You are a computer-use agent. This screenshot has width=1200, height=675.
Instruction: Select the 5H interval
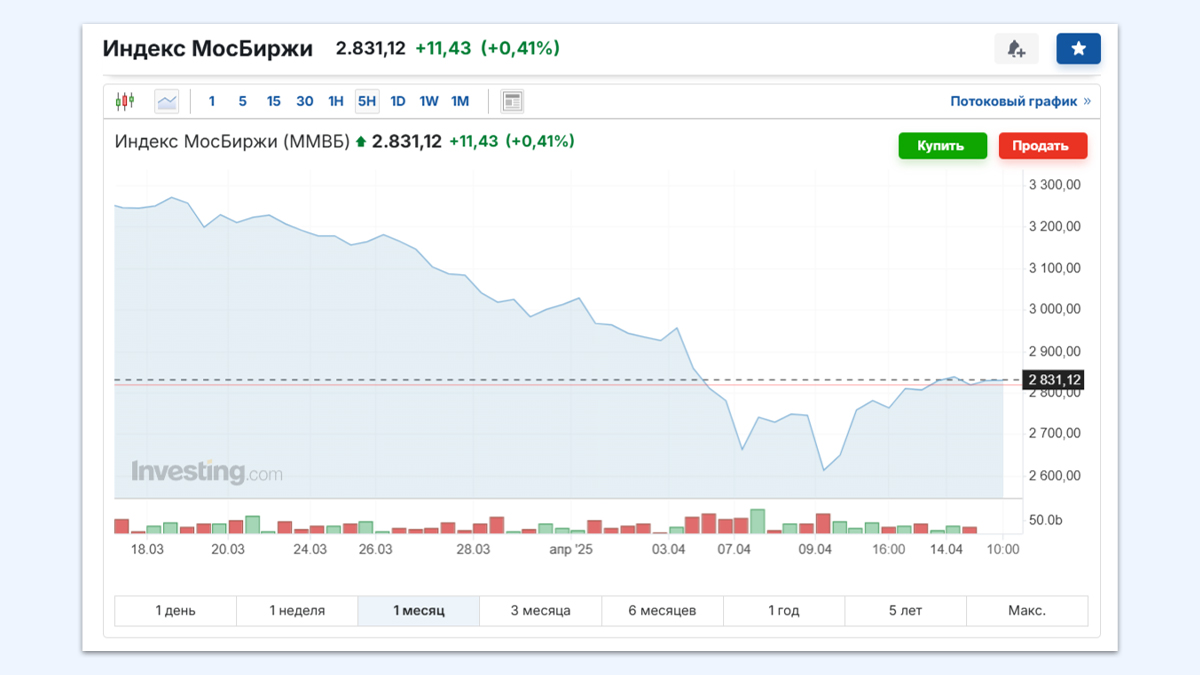pyautogui.click(x=367, y=101)
